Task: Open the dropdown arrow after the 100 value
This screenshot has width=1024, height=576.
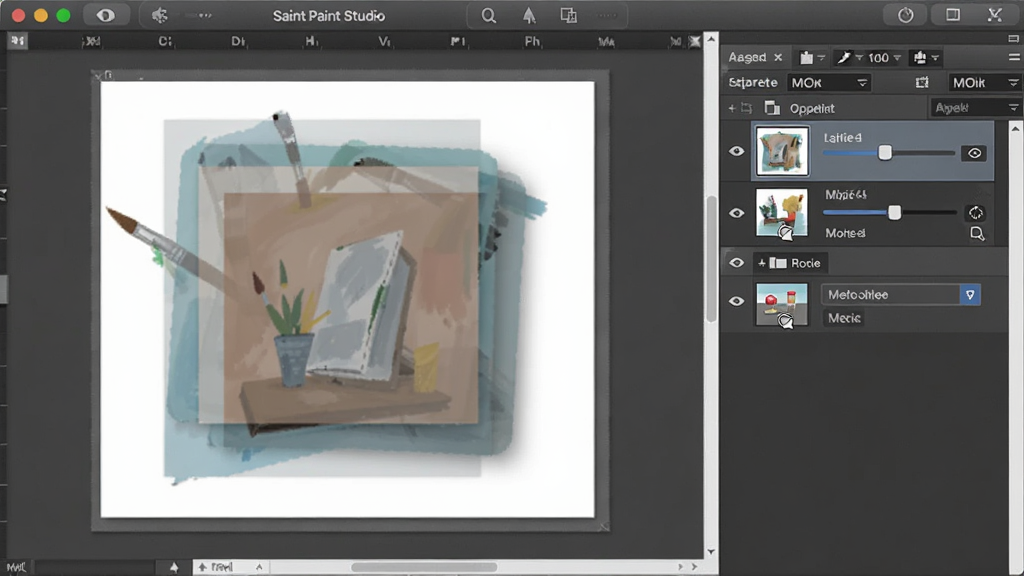Action: (x=897, y=58)
